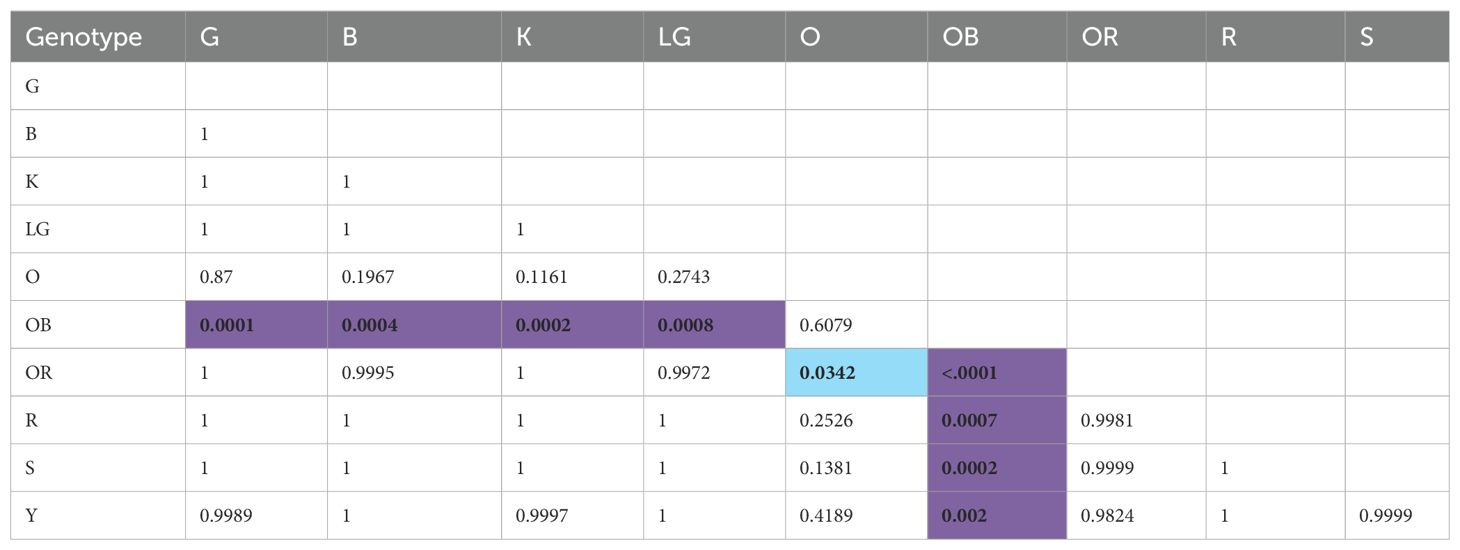Click the OB column header
The width and height of the screenshot is (1460, 550).
[x=960, y=37]
